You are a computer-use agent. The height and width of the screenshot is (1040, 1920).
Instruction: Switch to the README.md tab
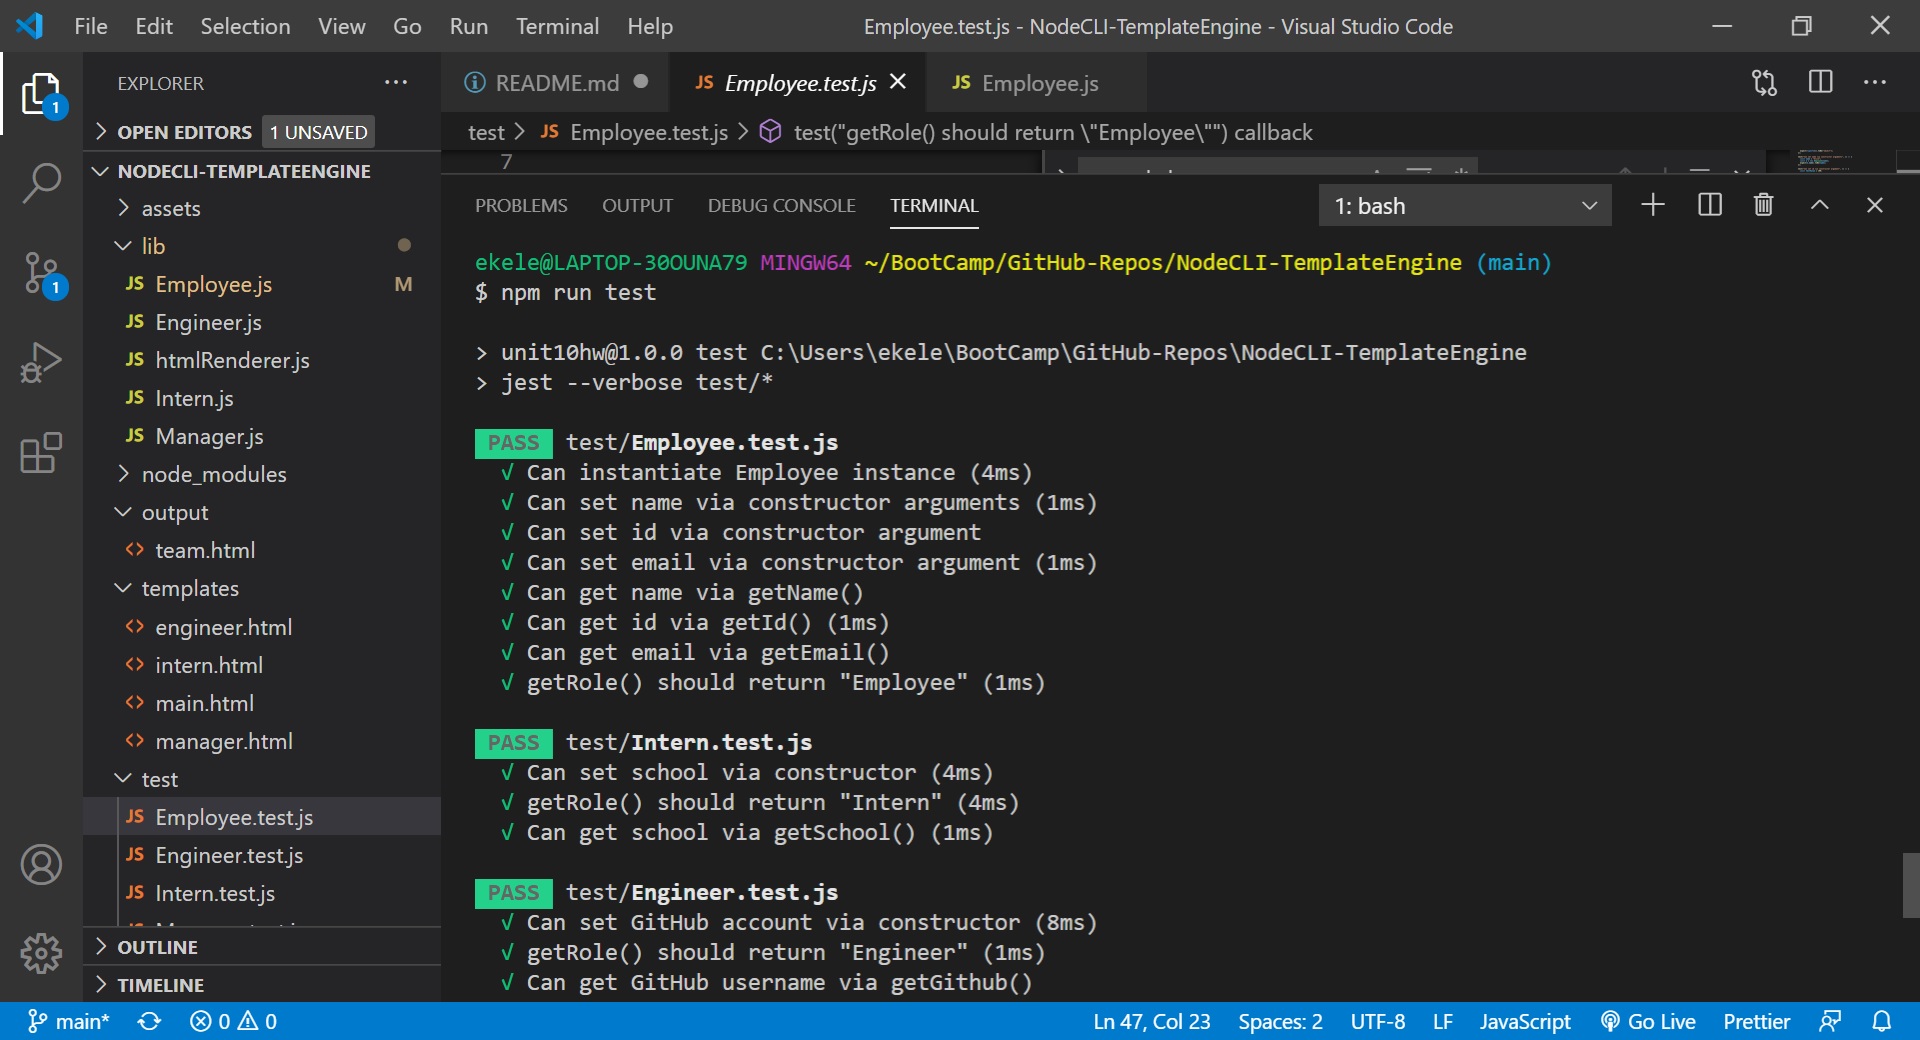(x=556, y=83)
